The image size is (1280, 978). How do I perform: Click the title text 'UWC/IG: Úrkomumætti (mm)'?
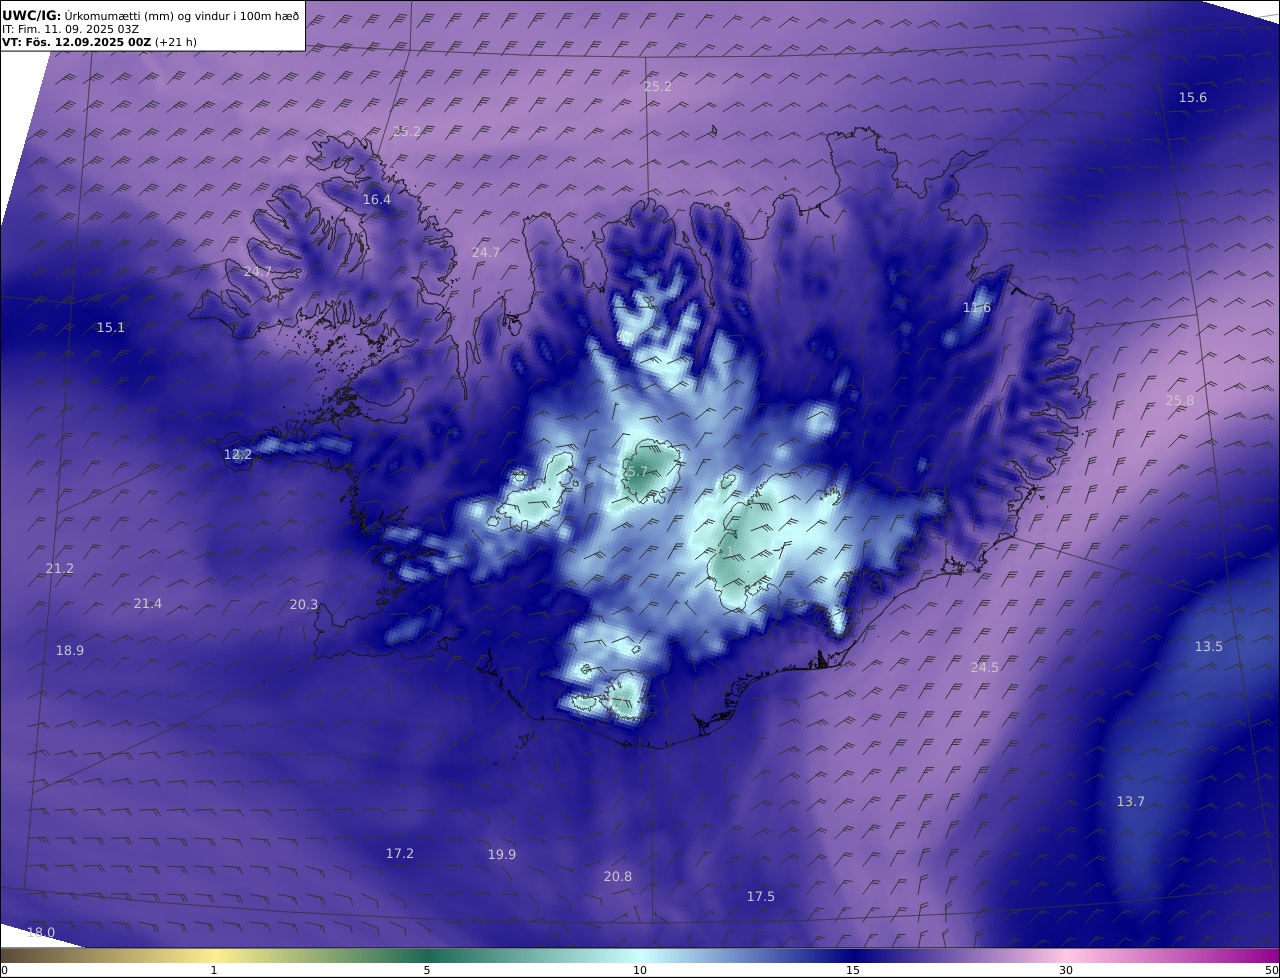[x=87, y=16]
